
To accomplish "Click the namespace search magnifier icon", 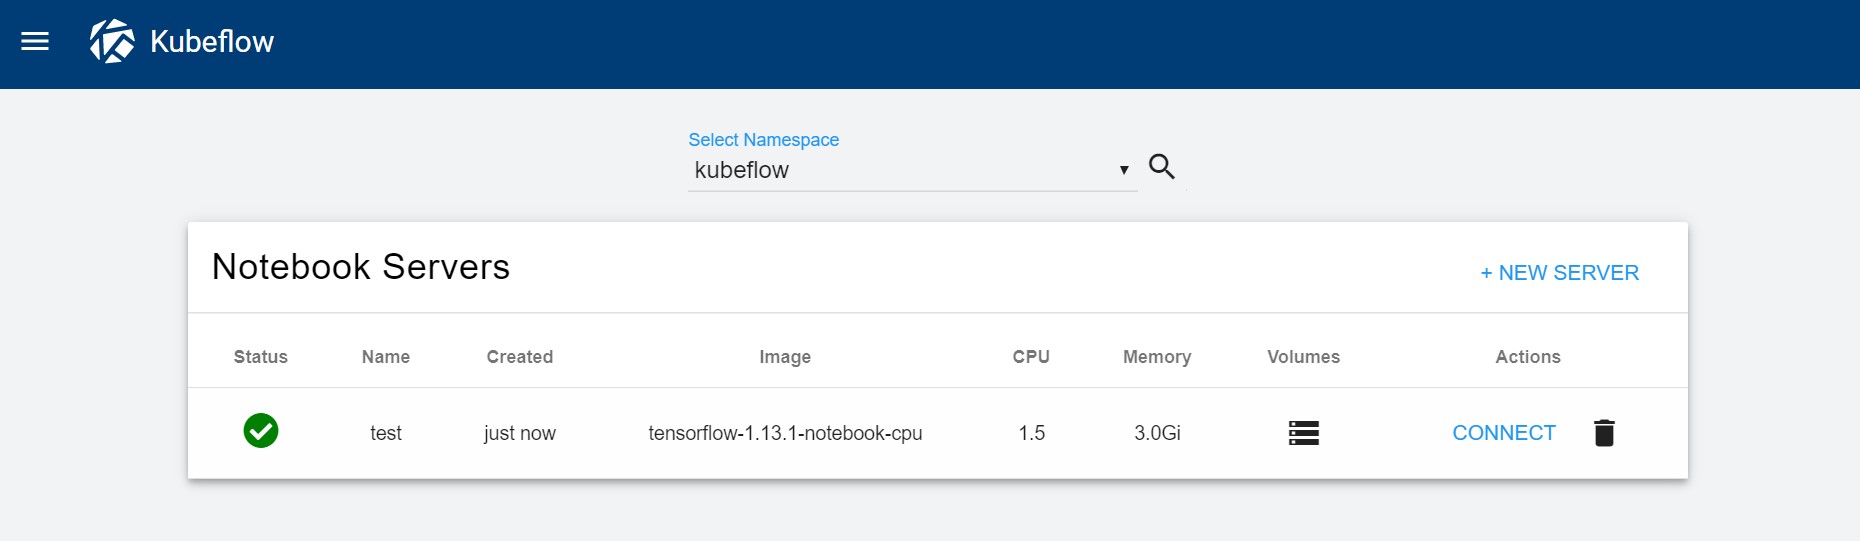I will point(1161,166).
